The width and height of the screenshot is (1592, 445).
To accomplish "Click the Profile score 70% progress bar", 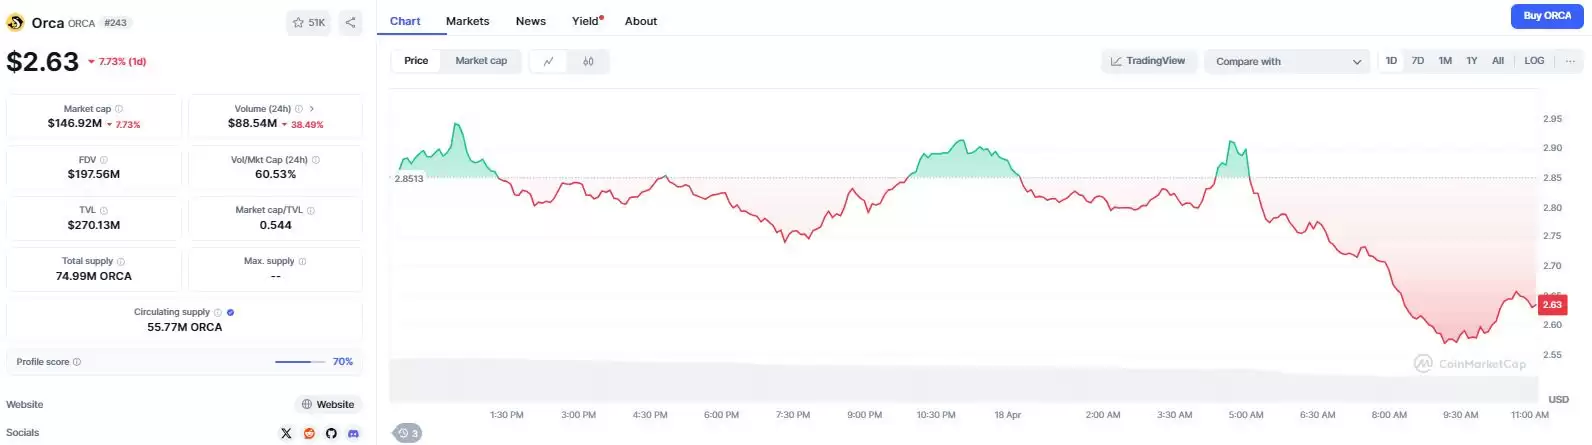I will point(300,362).
